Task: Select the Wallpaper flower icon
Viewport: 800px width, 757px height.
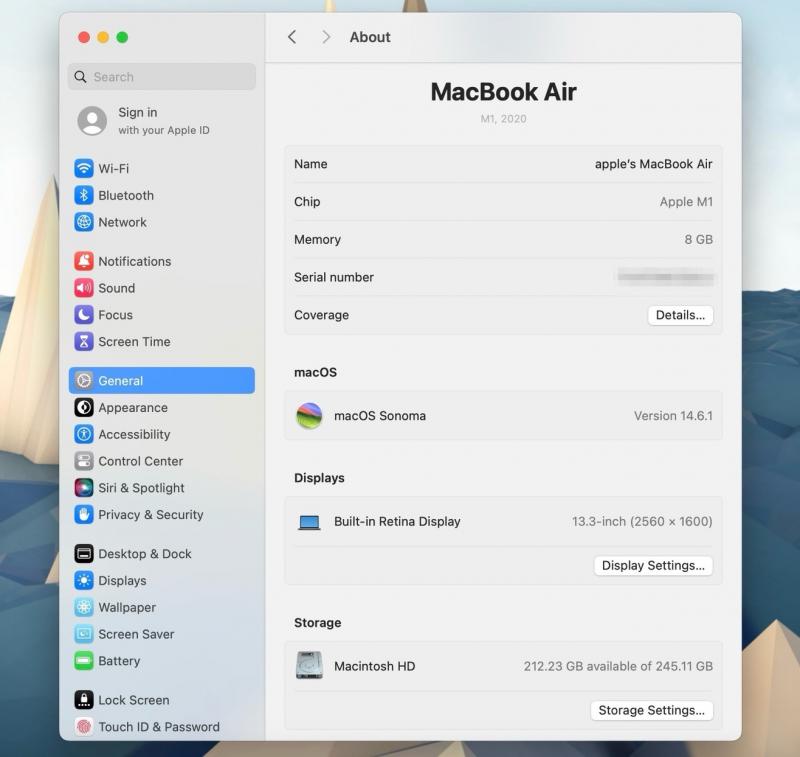Action: [x=84, y=608]
